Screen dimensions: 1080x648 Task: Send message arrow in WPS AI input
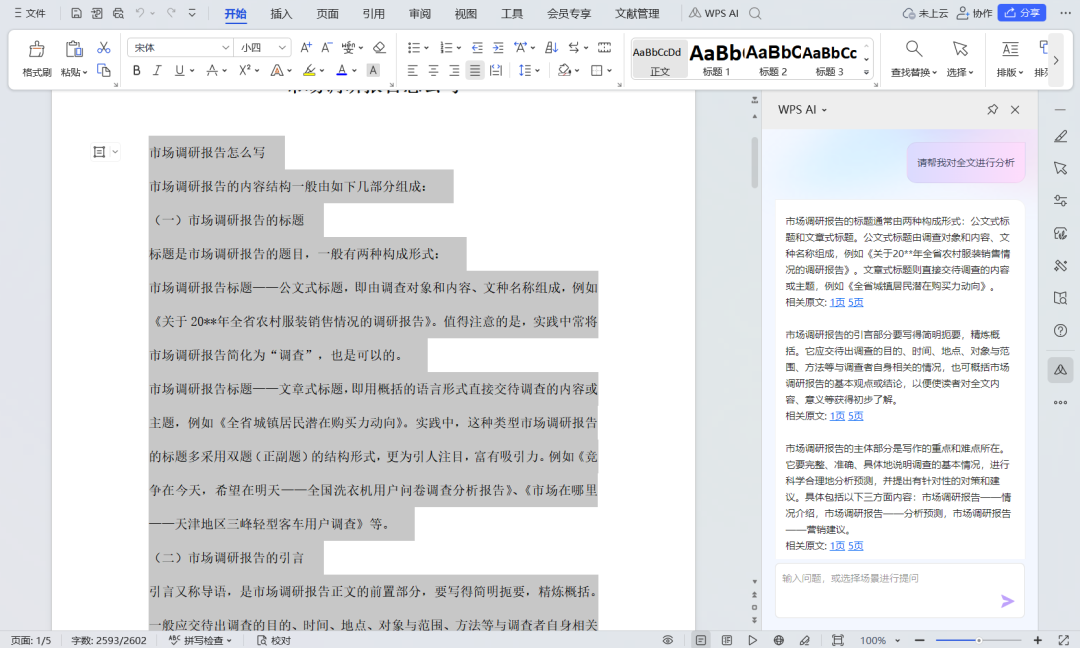(1007, 601)
